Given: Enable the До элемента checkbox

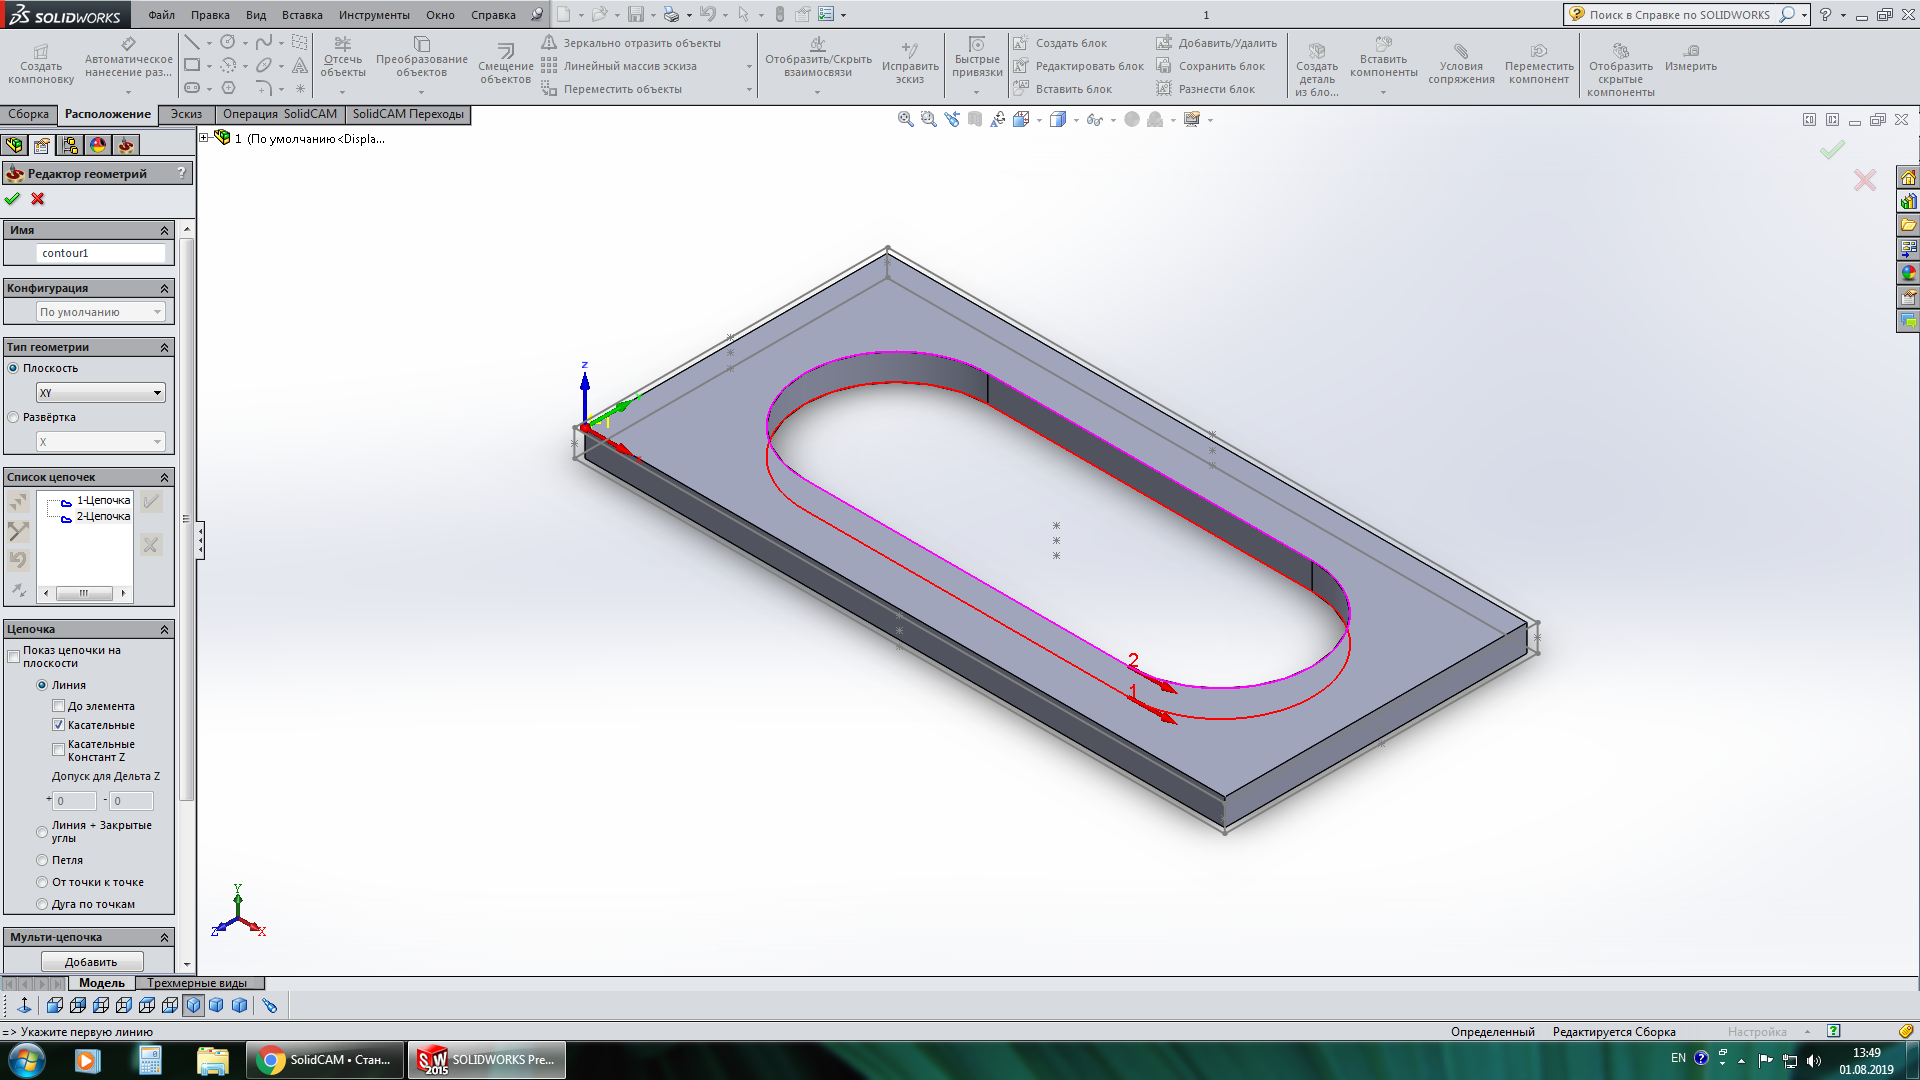Looking at the screenshot, I should coord(59,706).
